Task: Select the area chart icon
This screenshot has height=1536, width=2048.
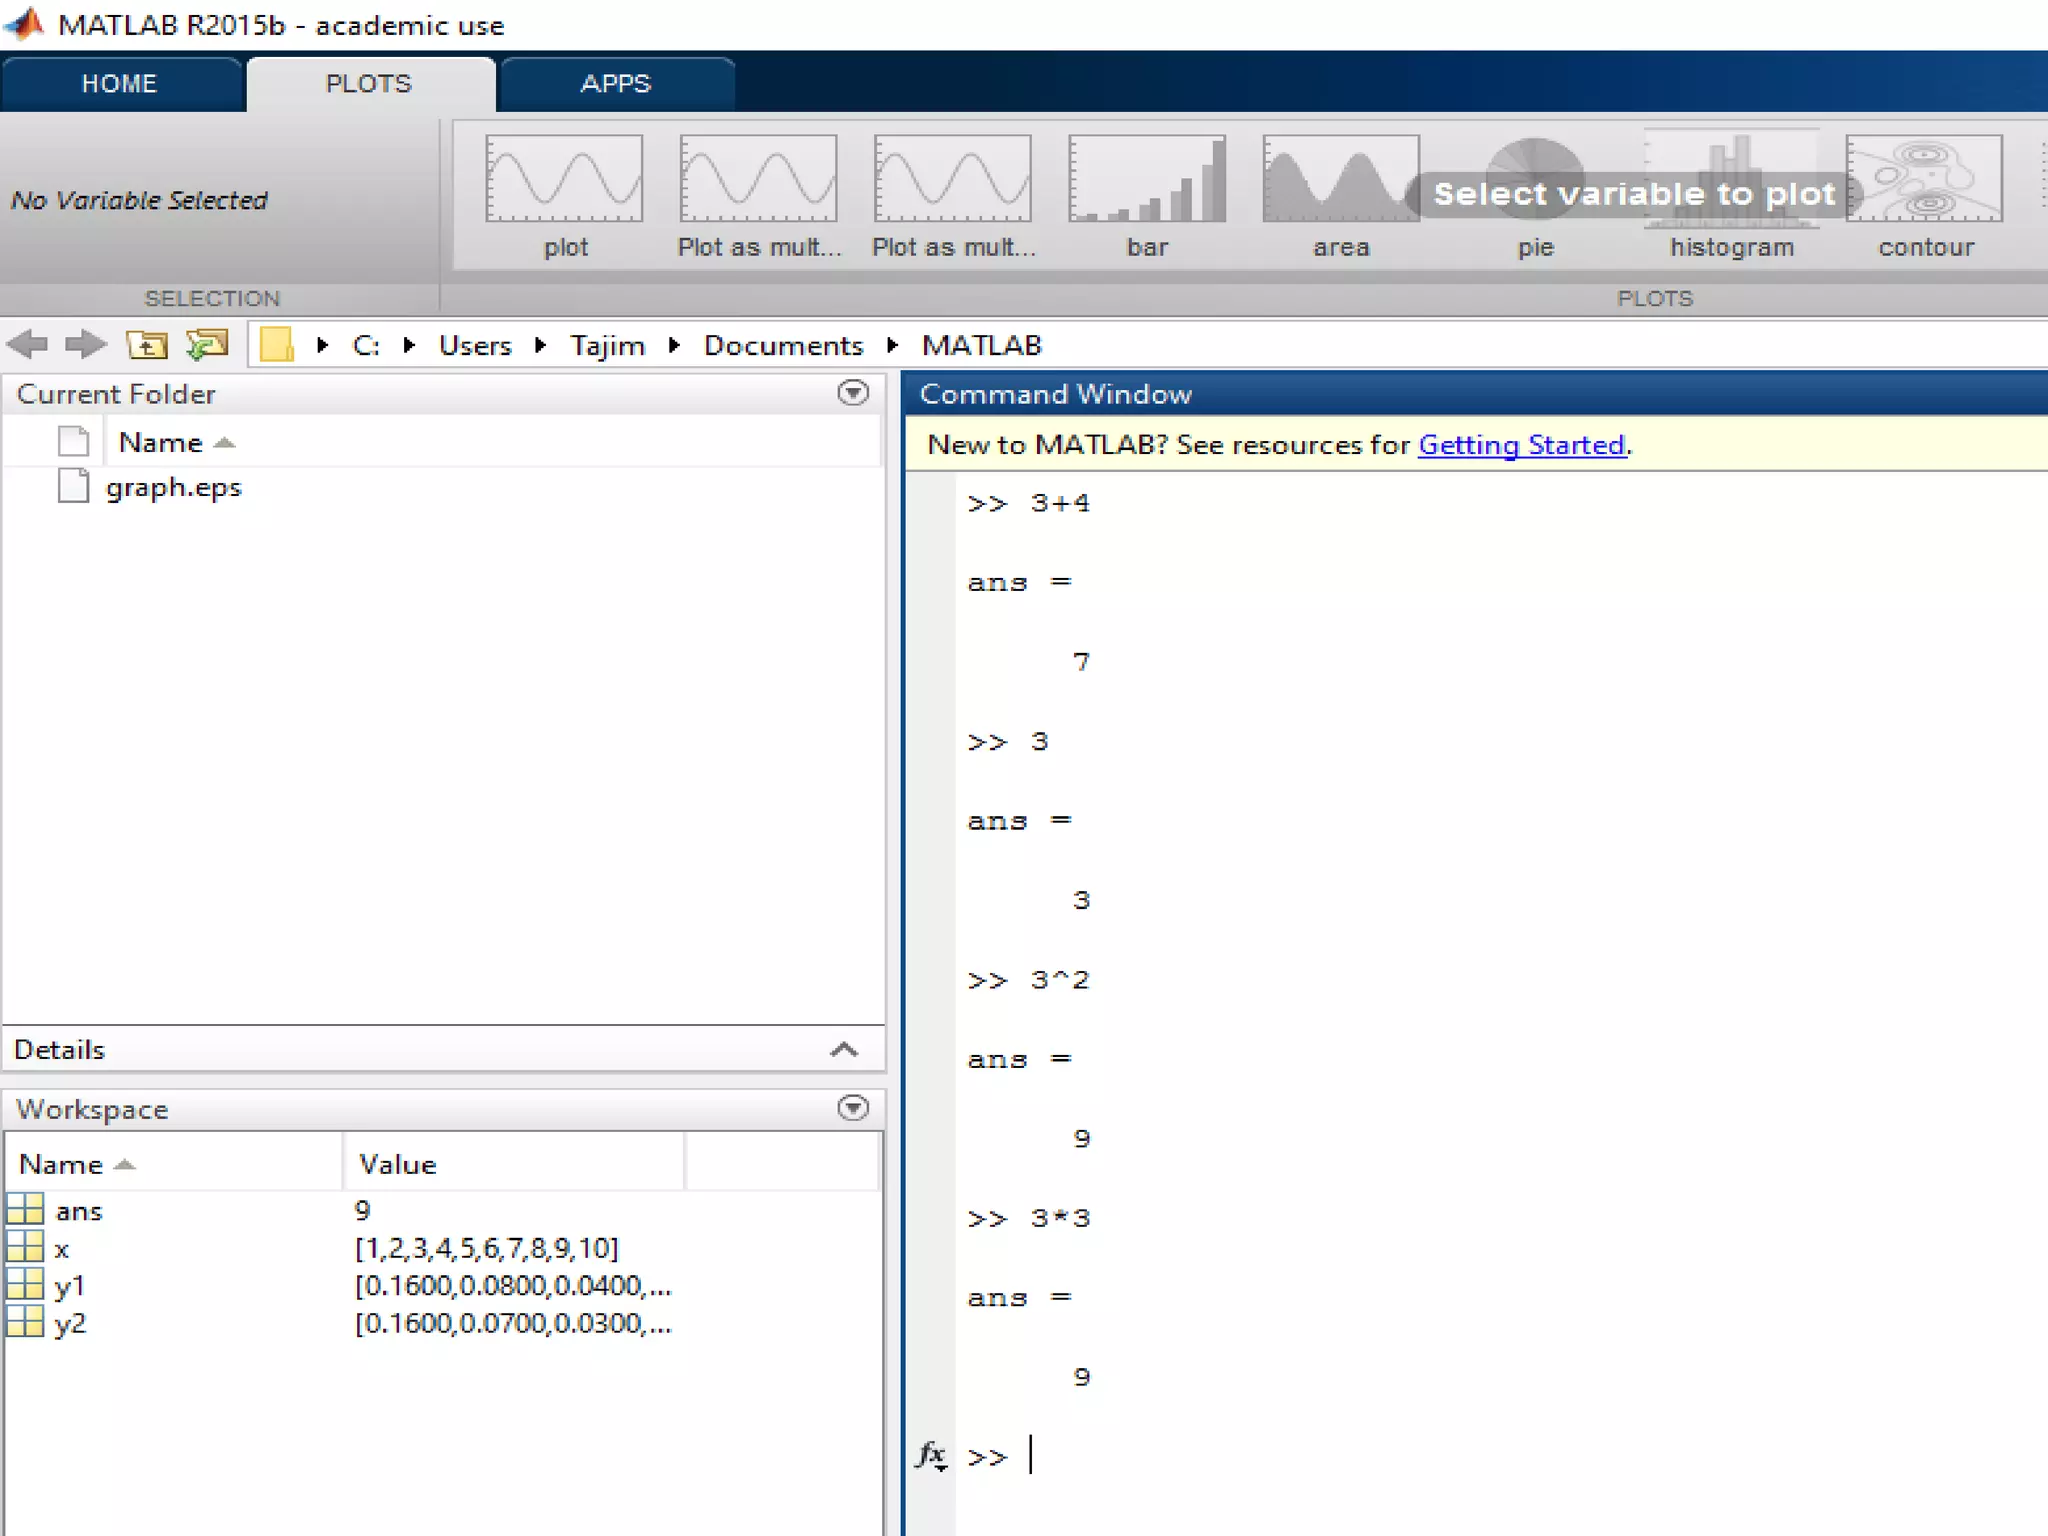Action: tap(1341, 179)
